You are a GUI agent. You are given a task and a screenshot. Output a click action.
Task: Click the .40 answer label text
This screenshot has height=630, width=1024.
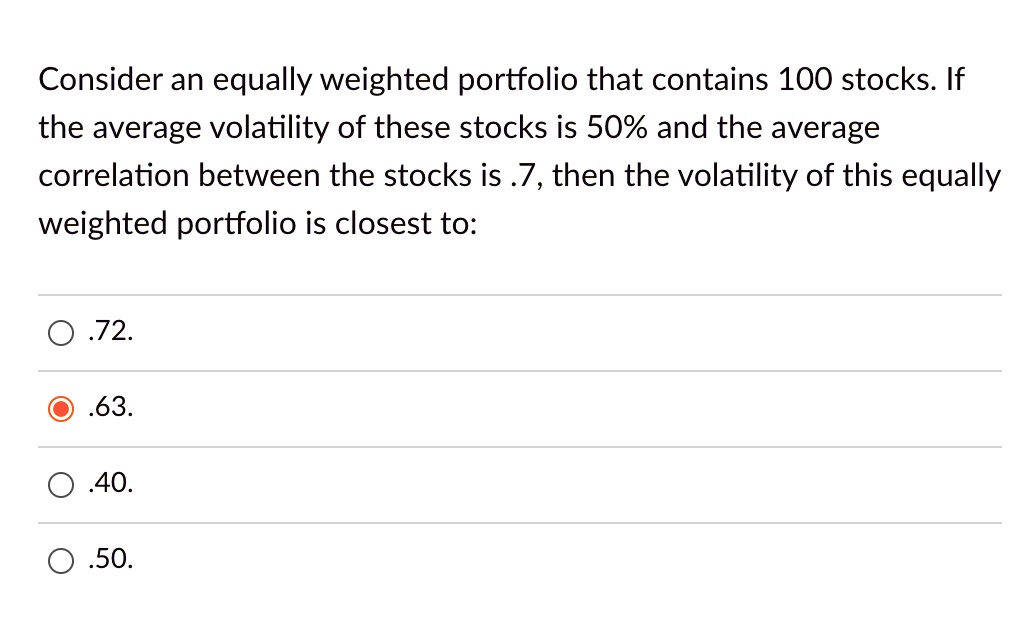(110, 483)
